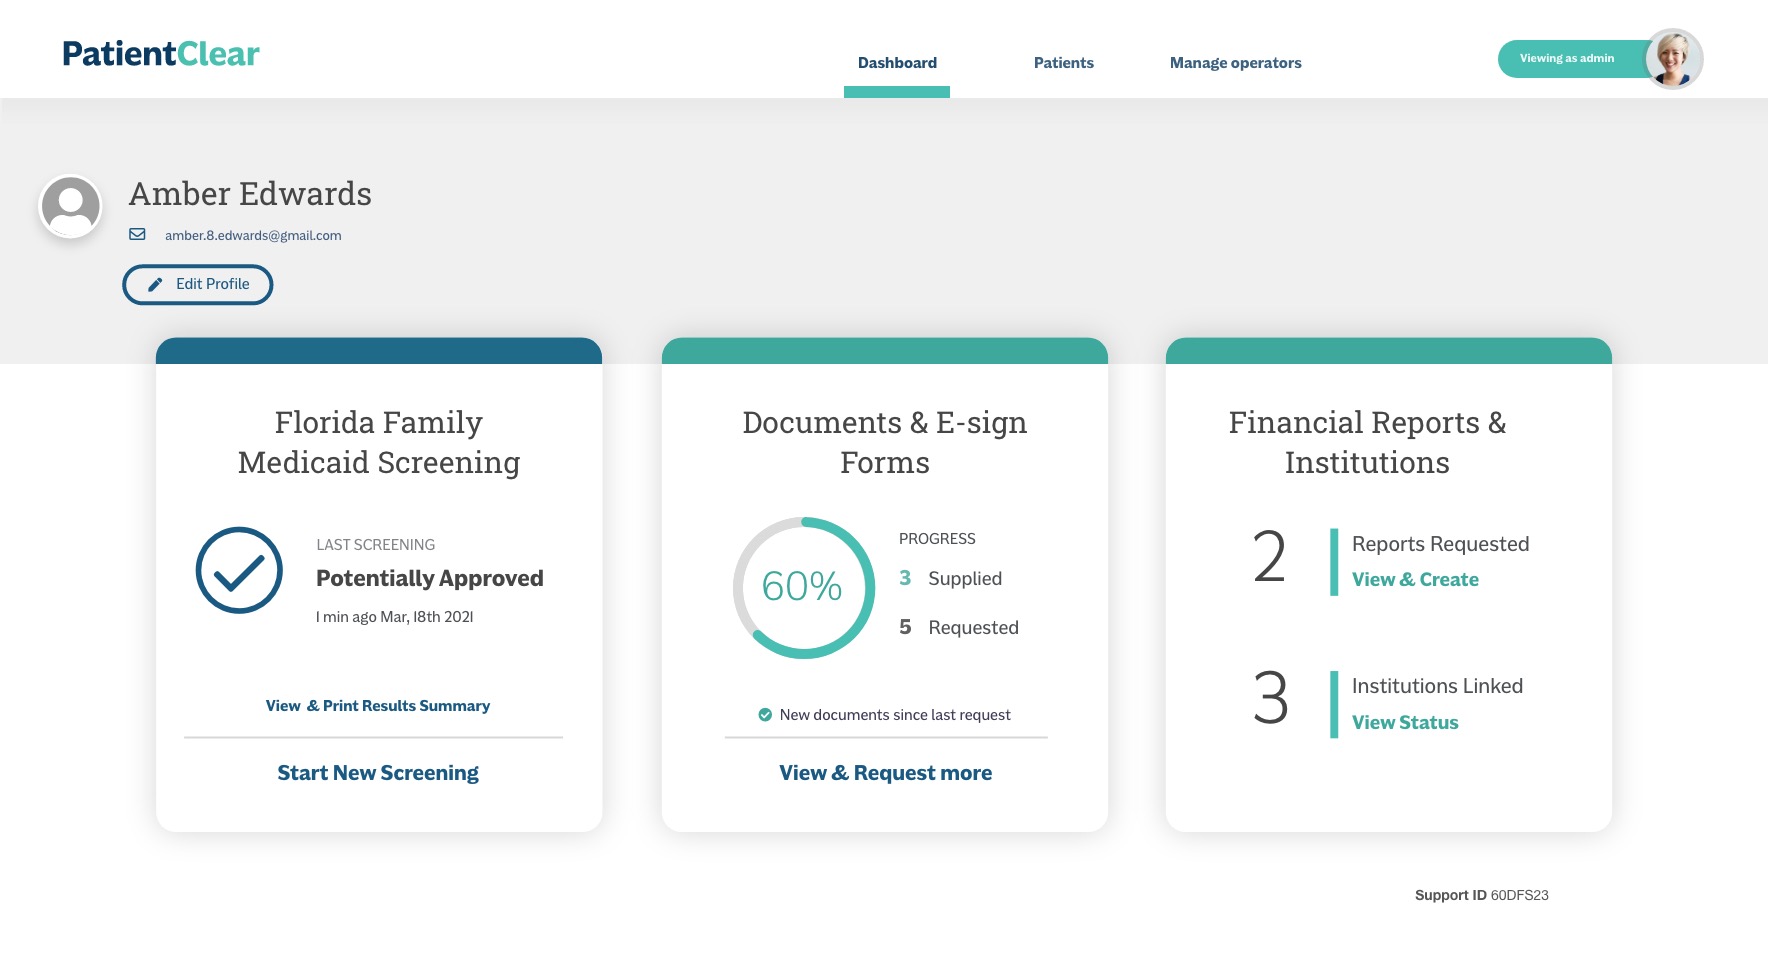This screenshot has height=974, width=1768.
Task: Click the Florida Family Medicaid Screening title
Action: 379,443
